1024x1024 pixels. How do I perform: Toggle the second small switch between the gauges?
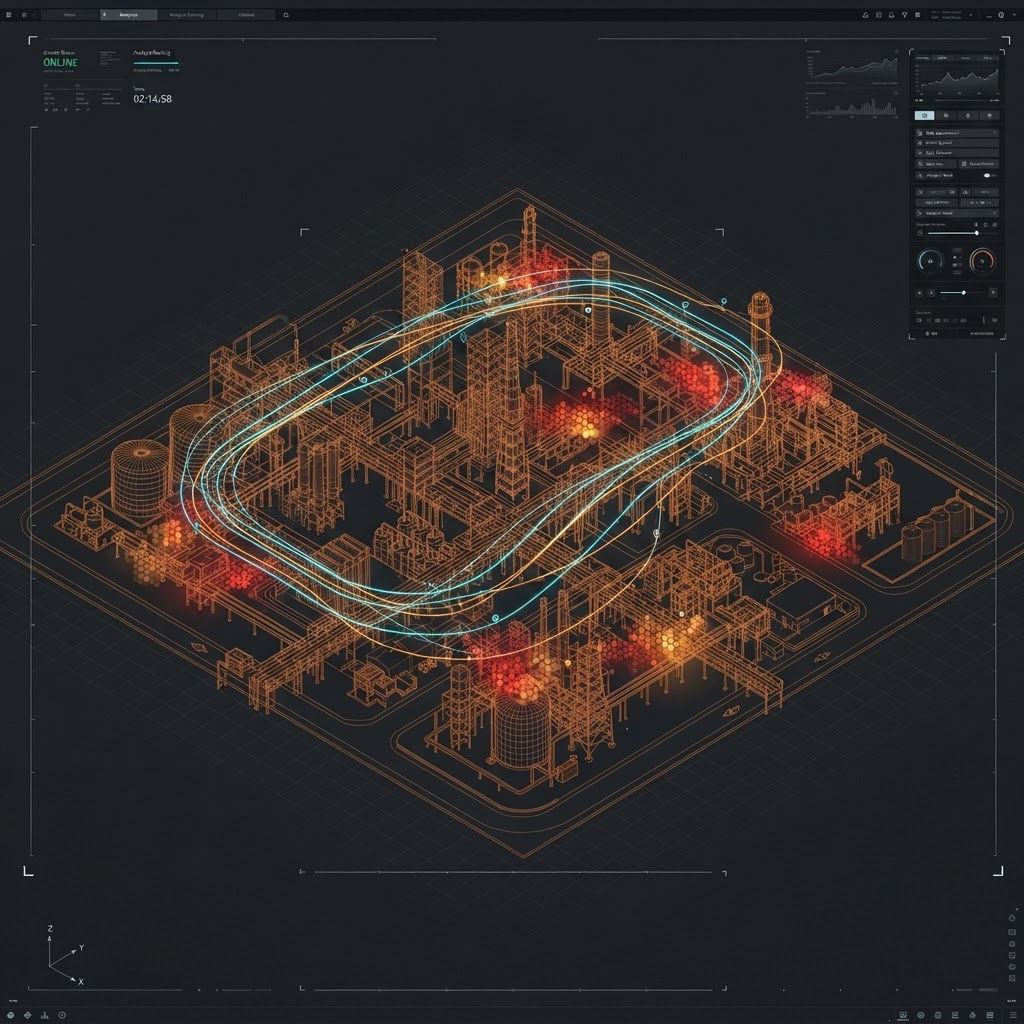point(957,257)
